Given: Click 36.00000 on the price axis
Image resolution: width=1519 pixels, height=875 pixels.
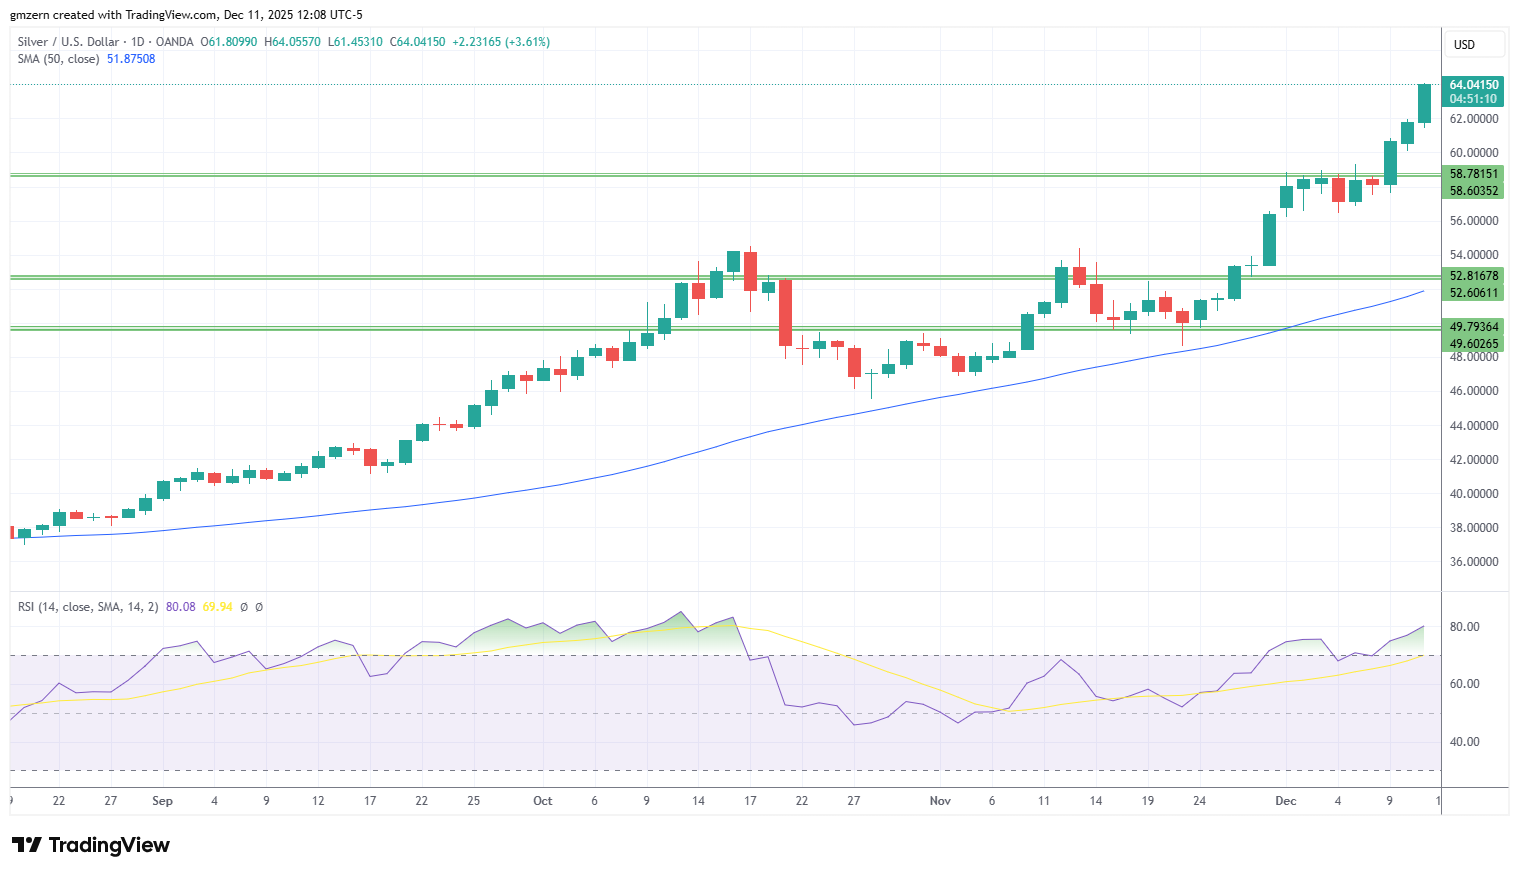Looking at the screenshot, I should tap(1474, 562).
